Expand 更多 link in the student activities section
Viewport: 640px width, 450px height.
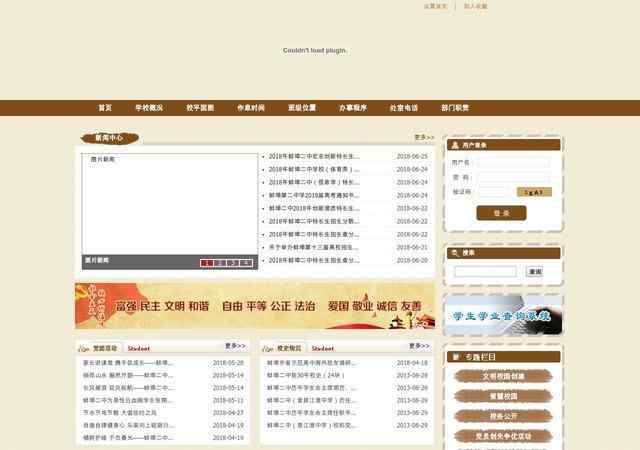[x=235, y=346]
